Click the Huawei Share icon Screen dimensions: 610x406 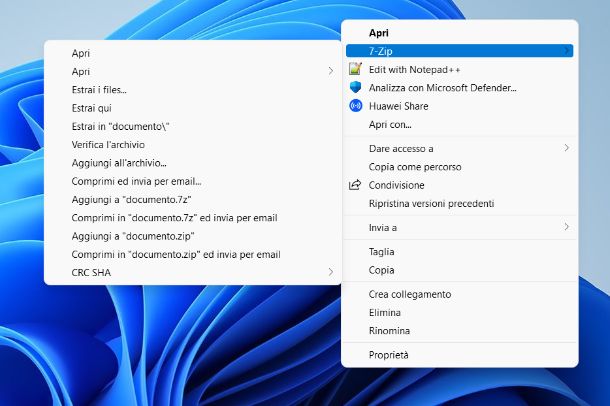point(356,106)
